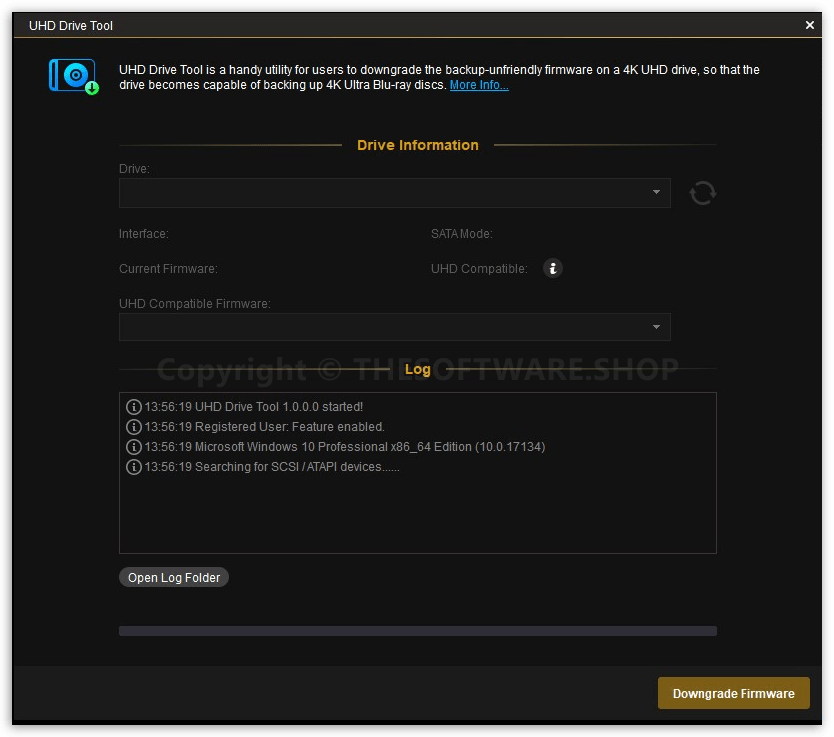Click the 'Interface:' label
This screenshot has width=834, height=737.
[144, 234]
